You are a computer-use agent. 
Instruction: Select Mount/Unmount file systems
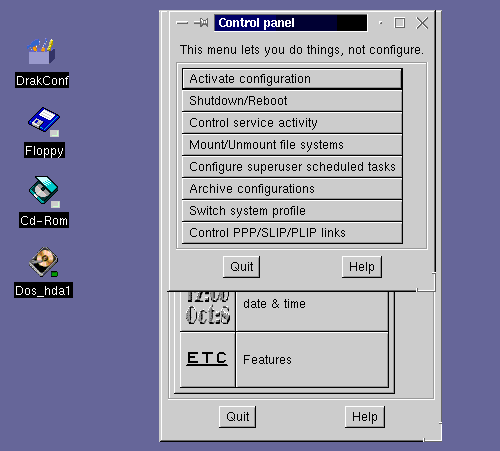click(x=292, y=145)
